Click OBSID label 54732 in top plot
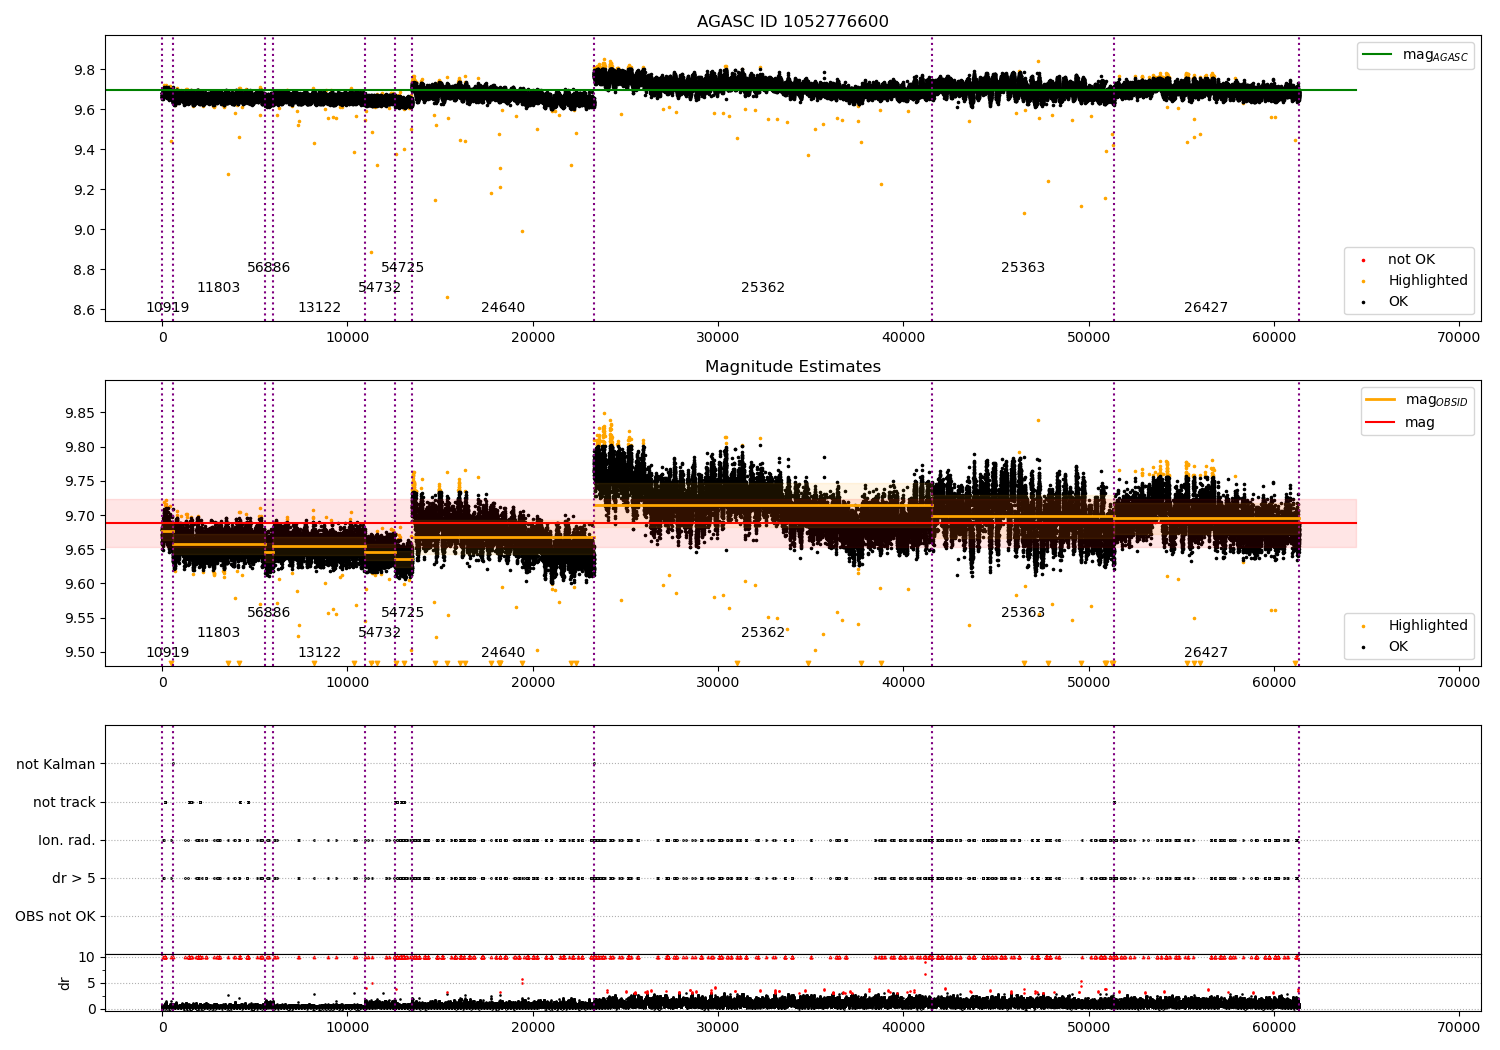The width and height of the screenshot is (1500, 1050). coord(379,288)
